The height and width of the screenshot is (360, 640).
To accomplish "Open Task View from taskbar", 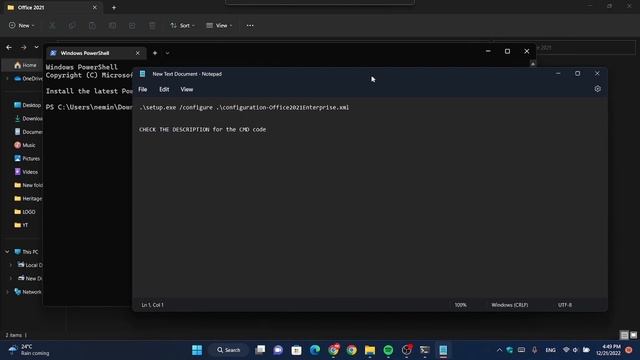I will coord(260,350).
